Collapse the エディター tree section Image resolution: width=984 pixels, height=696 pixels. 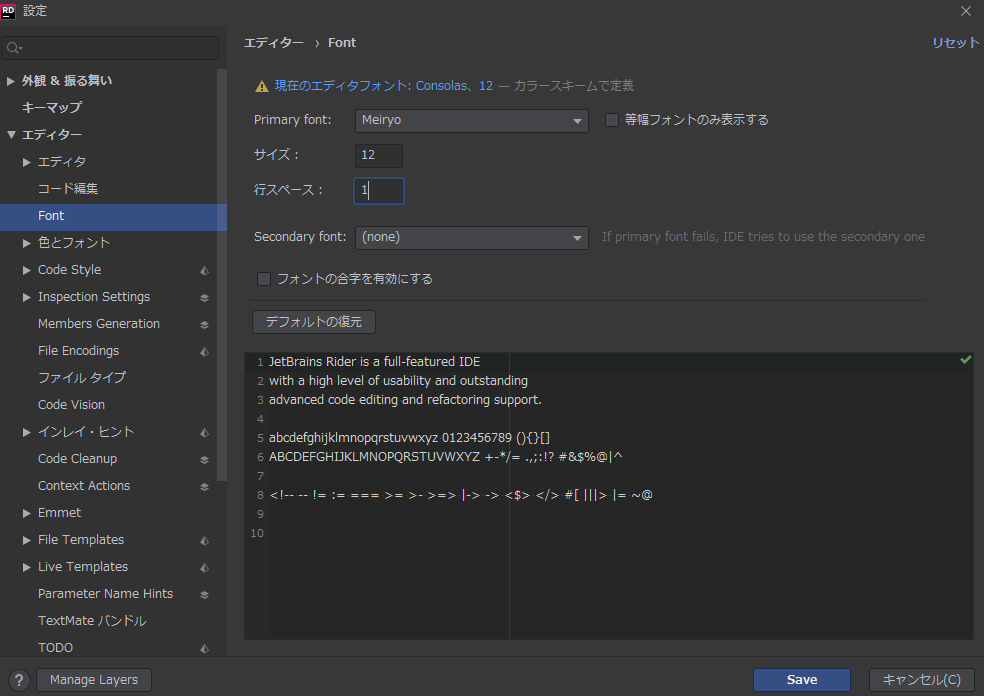11,135
